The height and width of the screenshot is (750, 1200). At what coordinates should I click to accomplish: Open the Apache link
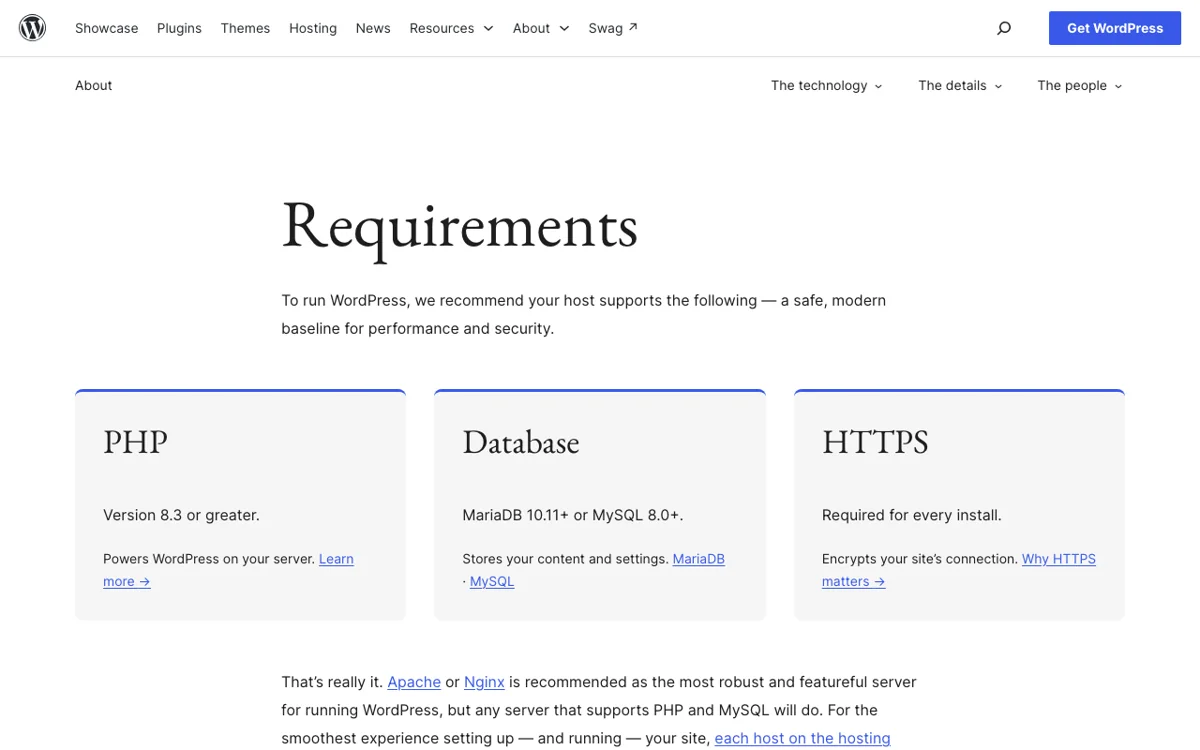(x=414, y=682)
